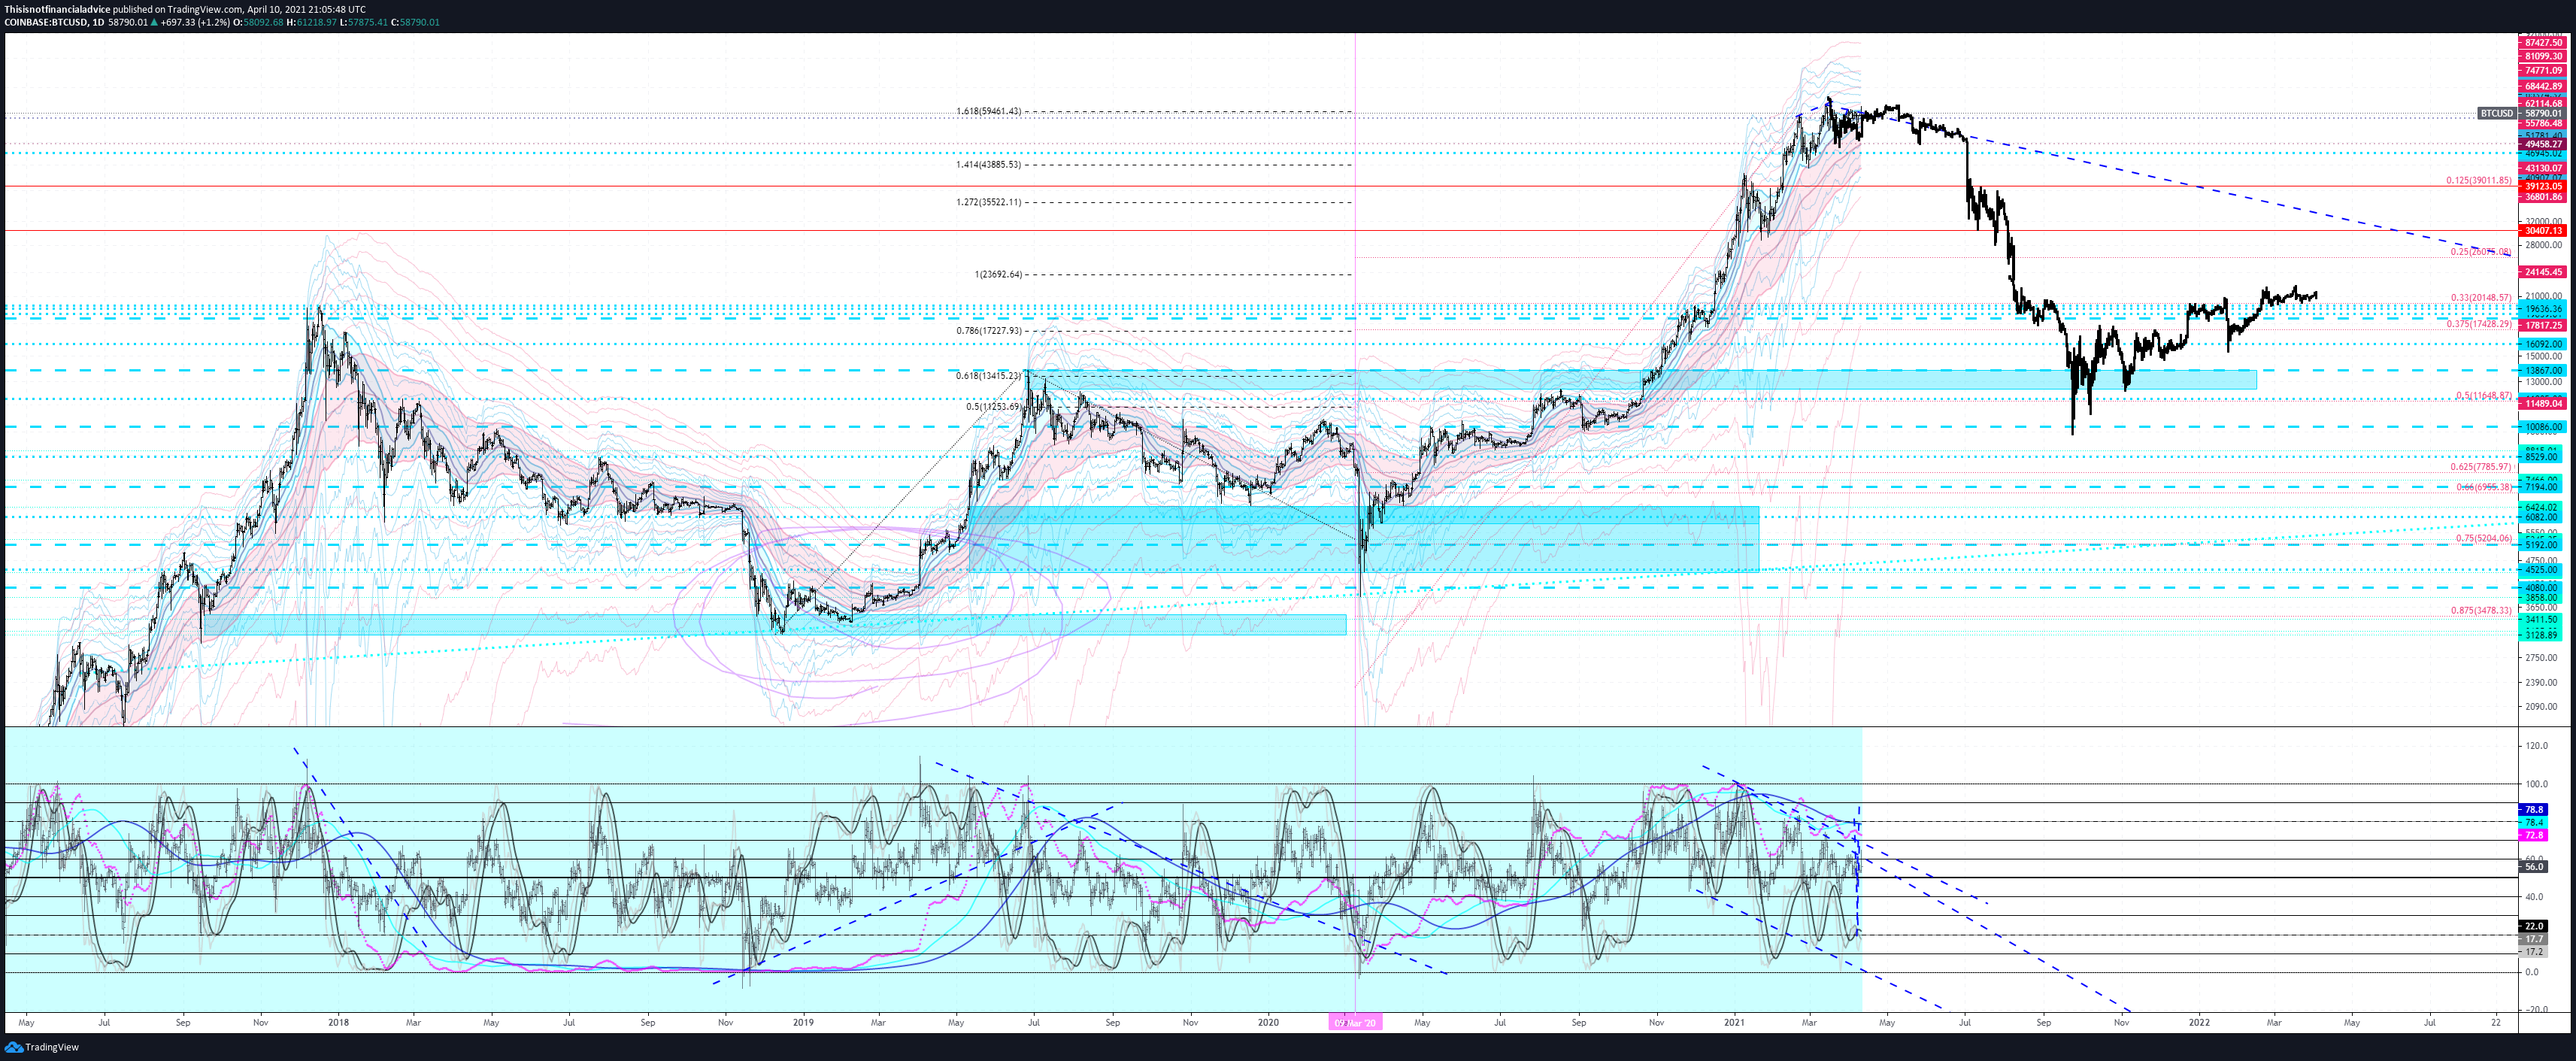The height and width of the screenshot is (1061, 2576).
Task: Click the 2018 year label on time axis
Action: click(x=338, y=1023)
